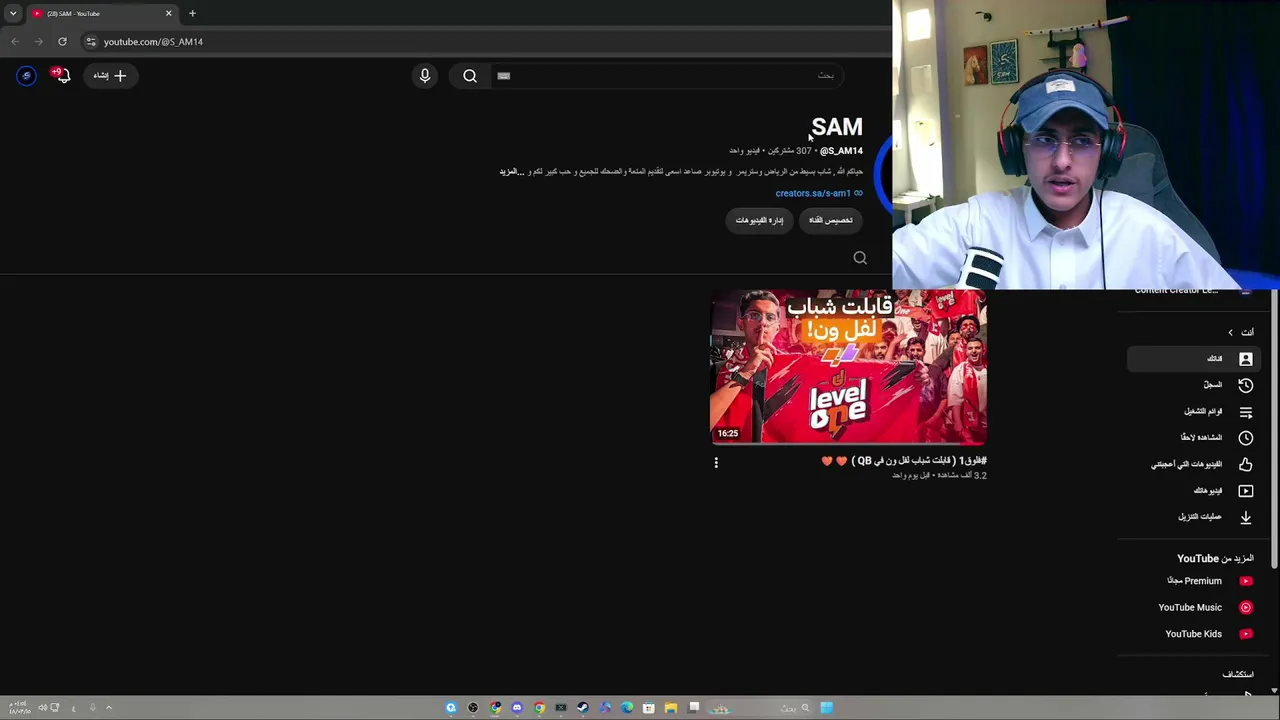Select the SAM - YouTube browser tab
This screenshot has height=720, width=1280.
[x=102, y=14]
